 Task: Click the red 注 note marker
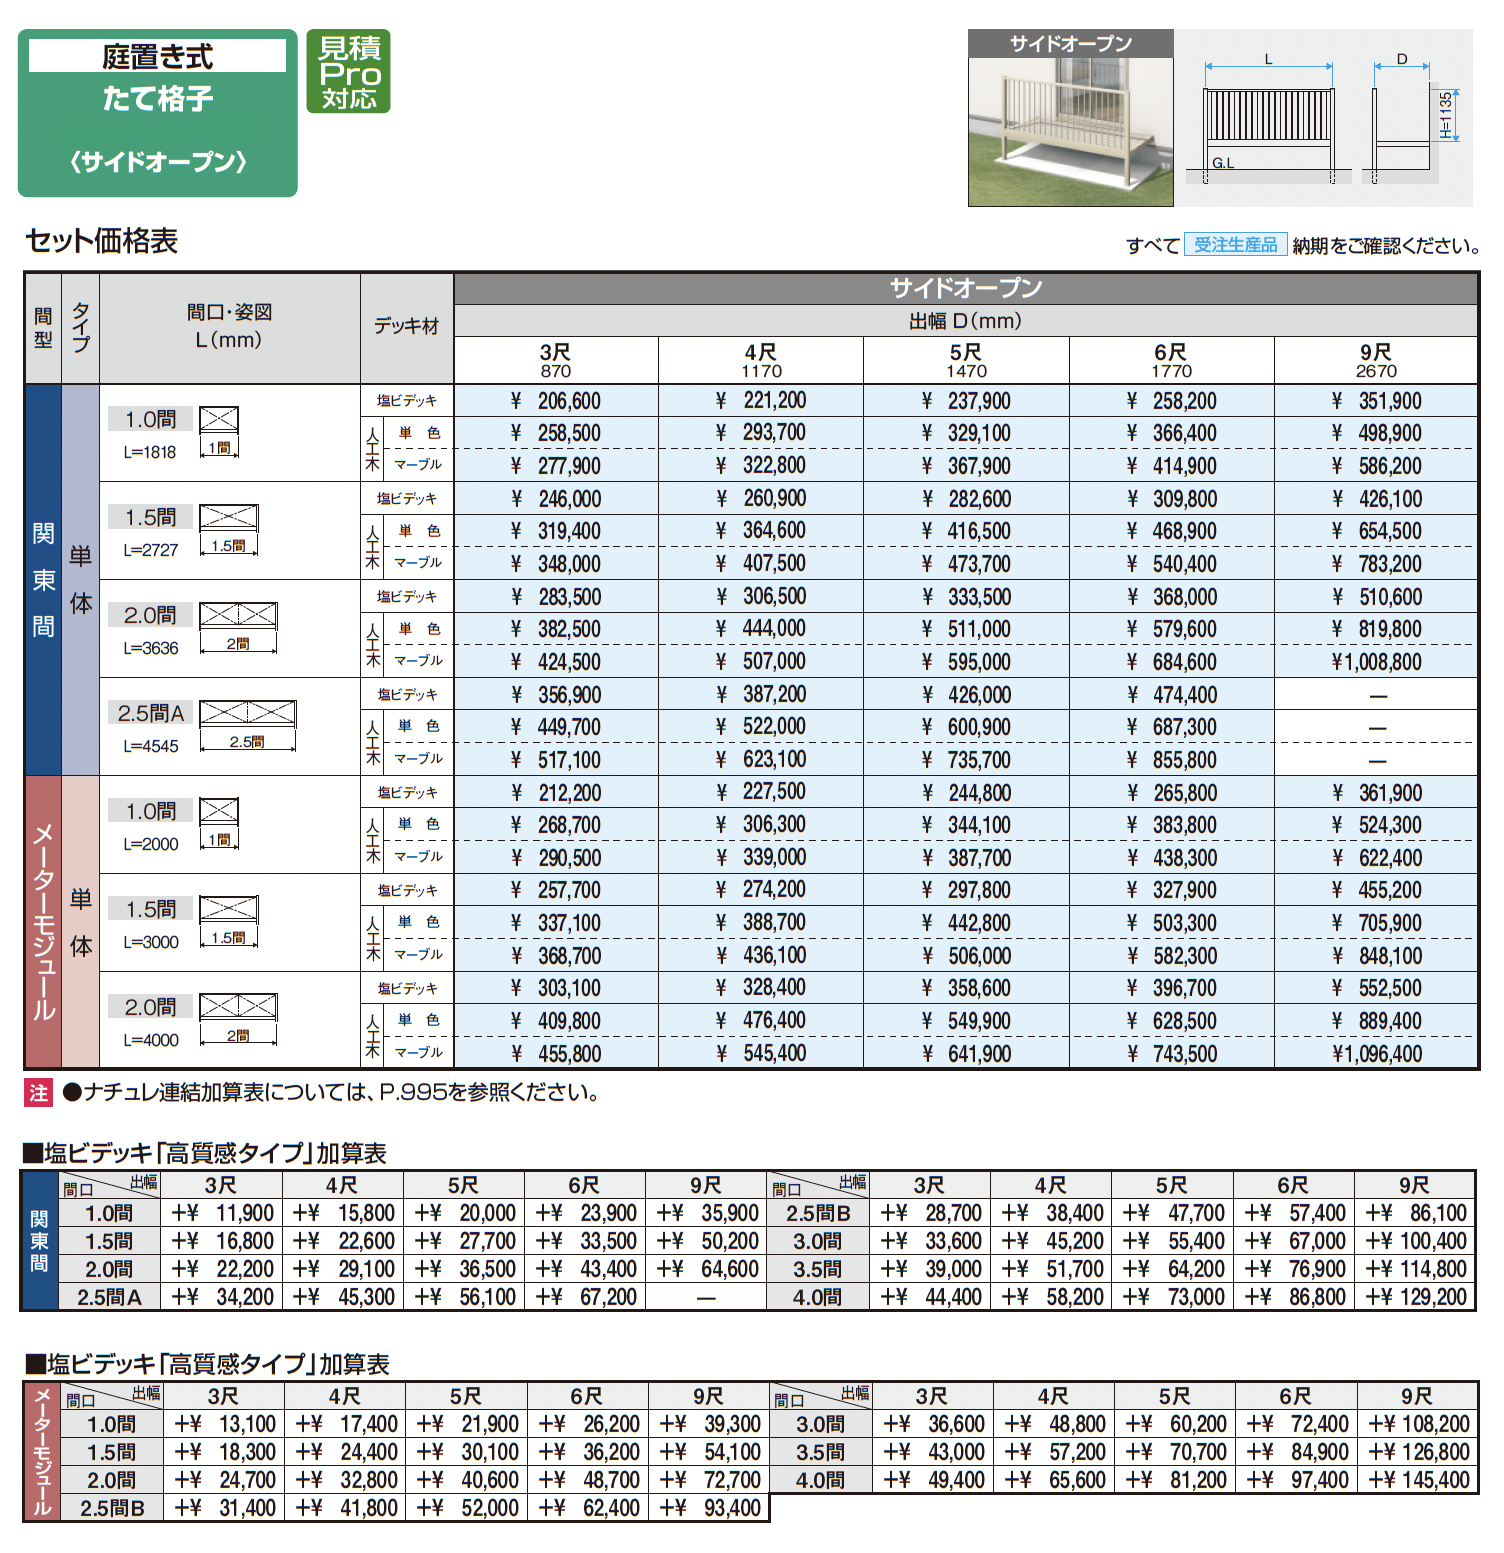click(x=38, y=1092)
